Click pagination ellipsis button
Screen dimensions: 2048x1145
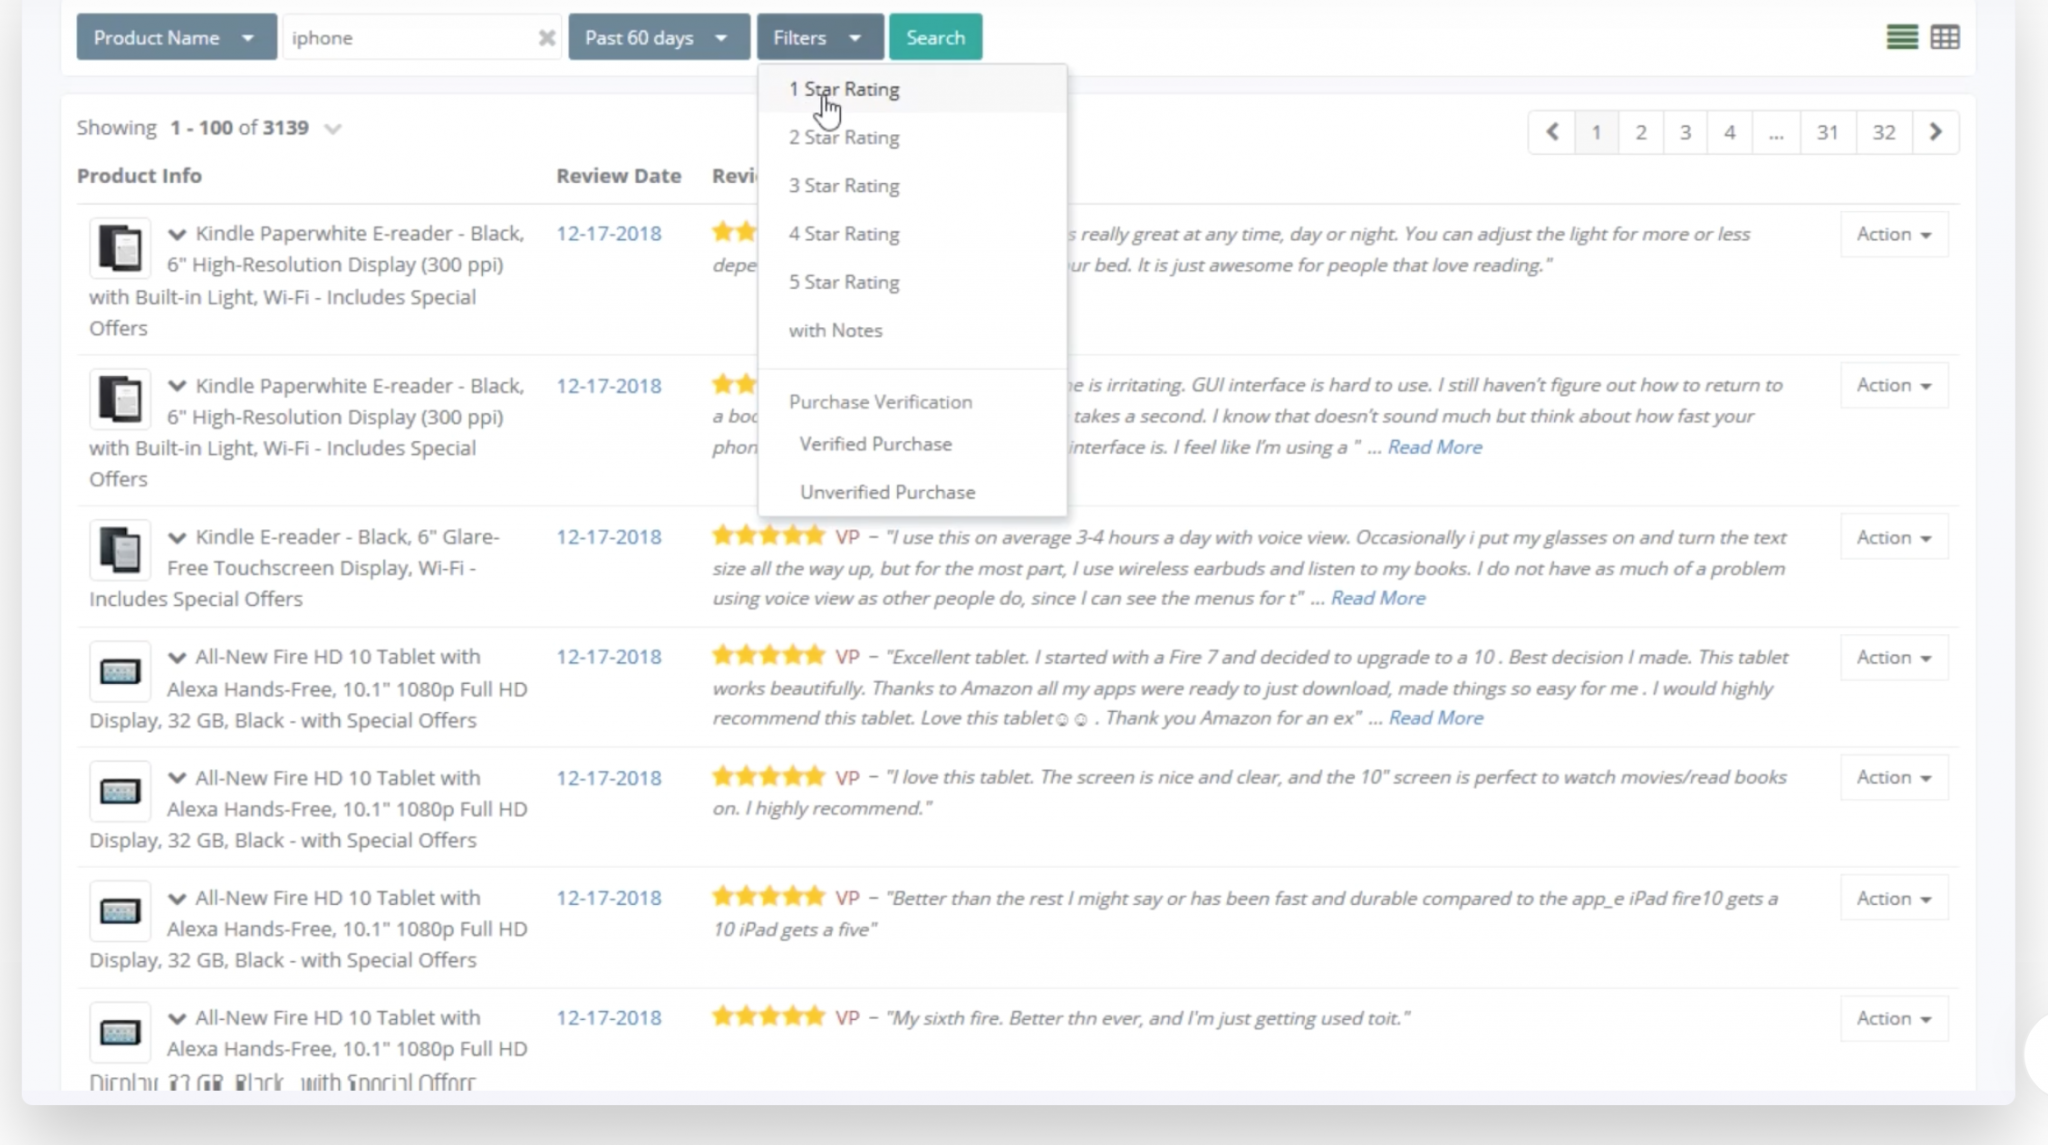point(1775,132)
